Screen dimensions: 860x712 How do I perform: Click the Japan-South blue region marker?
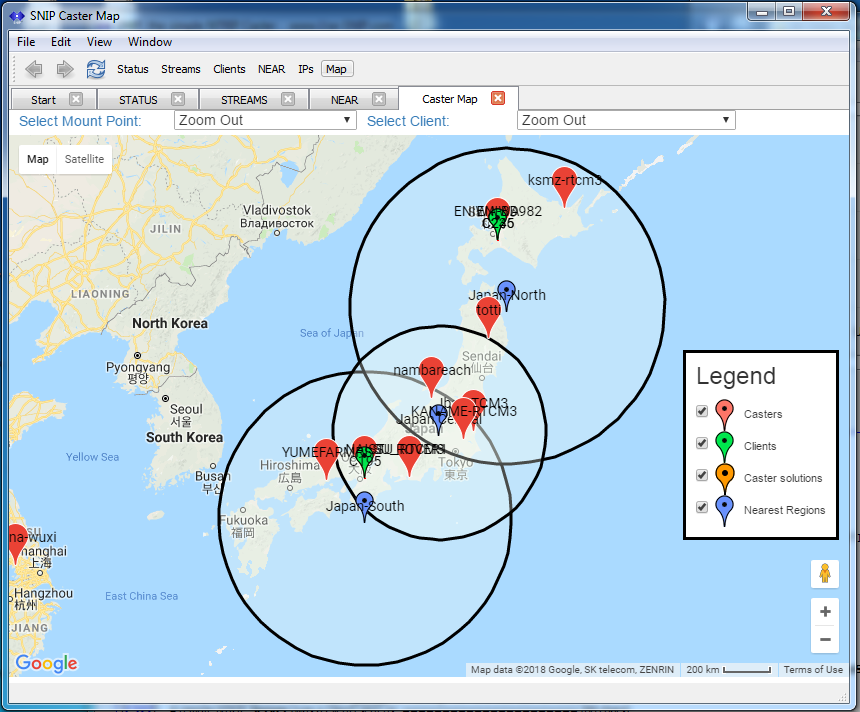click(365, 506)
